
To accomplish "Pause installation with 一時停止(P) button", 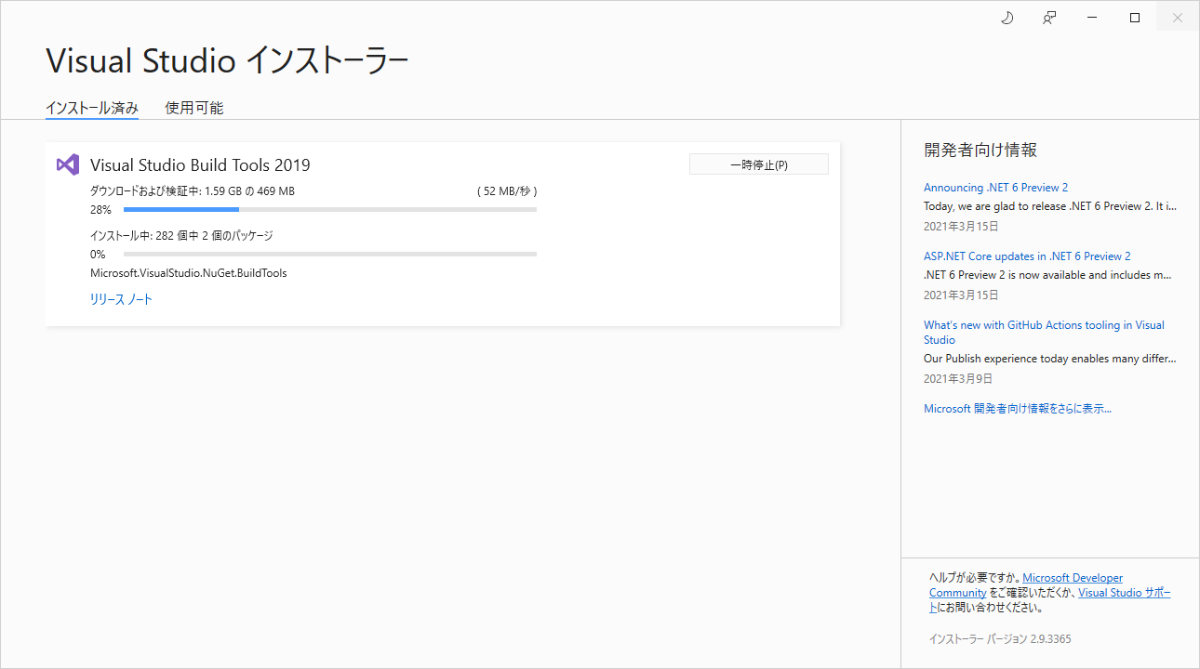I will (x=759, y=165).
